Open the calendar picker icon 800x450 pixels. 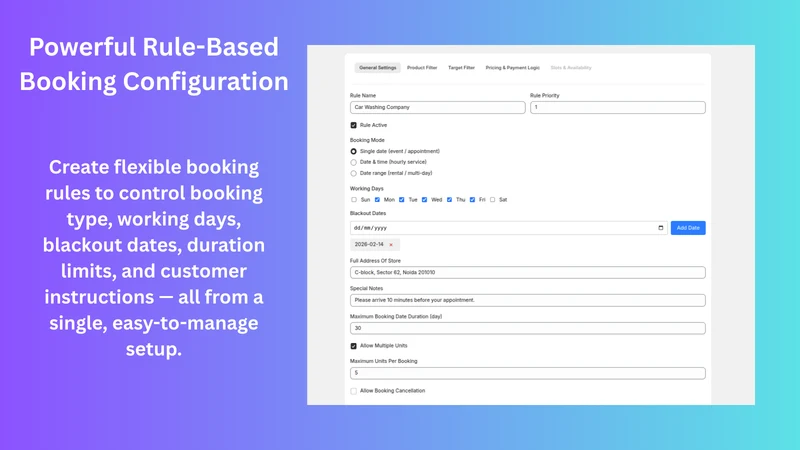pyautogui.click(x=660, y=228)
